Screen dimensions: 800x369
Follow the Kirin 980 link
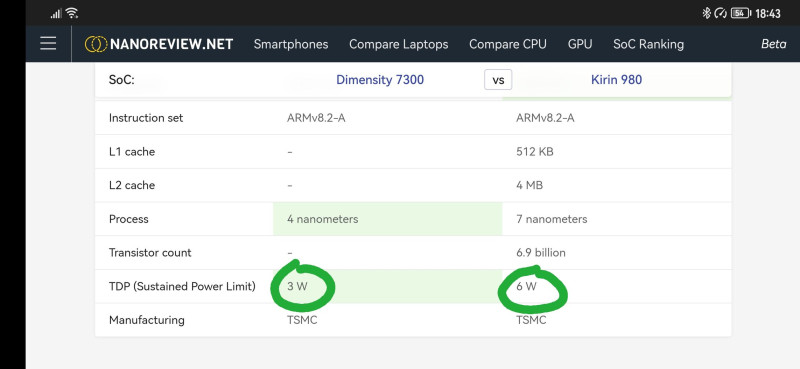[616, 80]
